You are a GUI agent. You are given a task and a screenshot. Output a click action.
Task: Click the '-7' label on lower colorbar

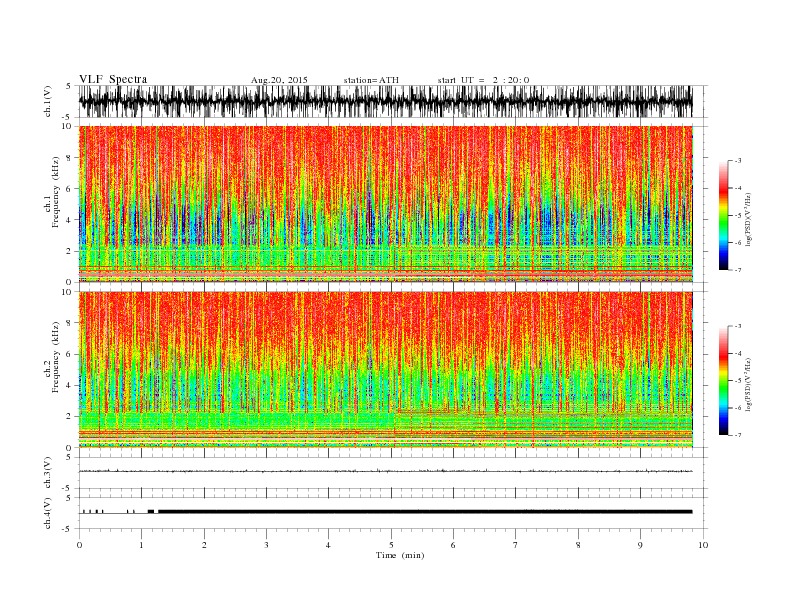[x=738, y=435]
